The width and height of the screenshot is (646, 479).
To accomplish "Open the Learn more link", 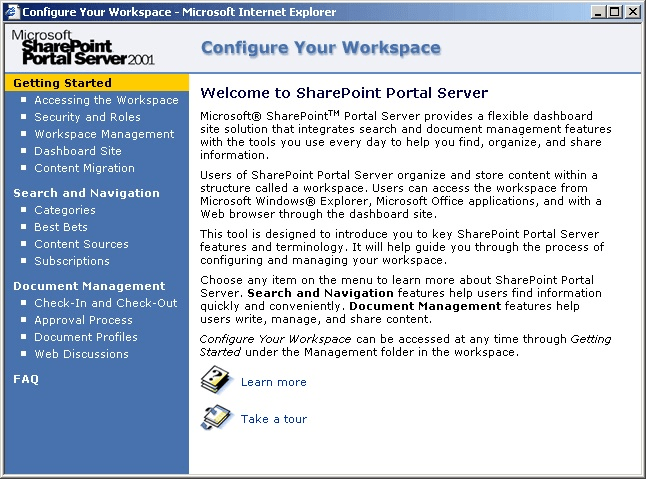I will 273,382.
